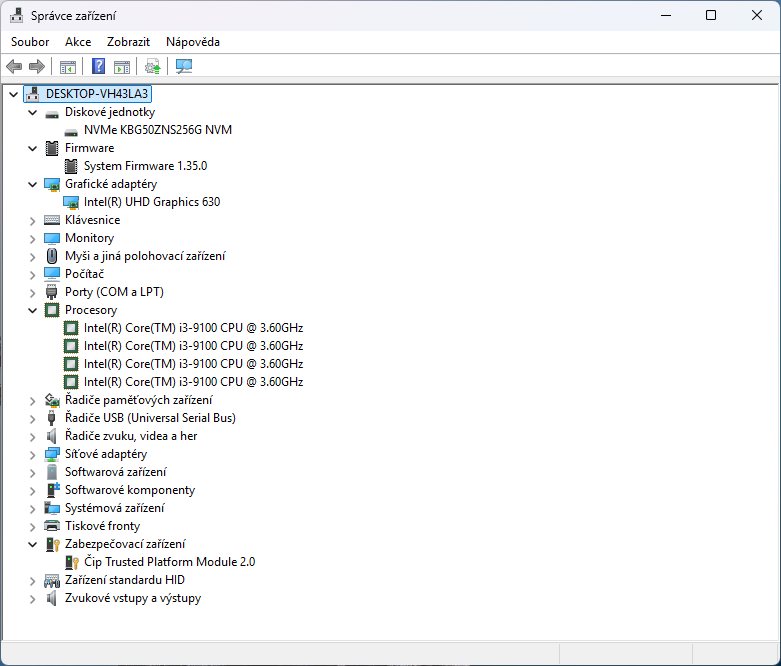Click the Back arrow toolbar icon

pyautogui.click(x=14, y=66)
